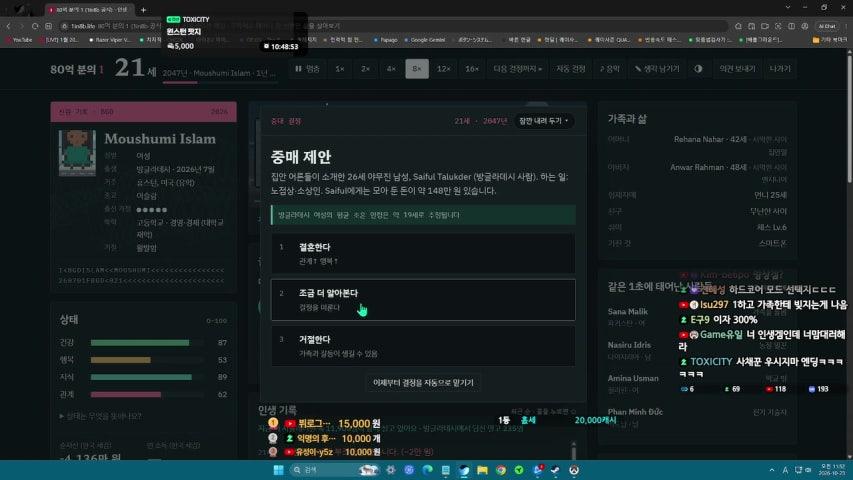Screen dimensions: 853x480
Task: Expand the 상태는 무엇을 뜻하나요 disclosure
Action: (x=101, y=416)
